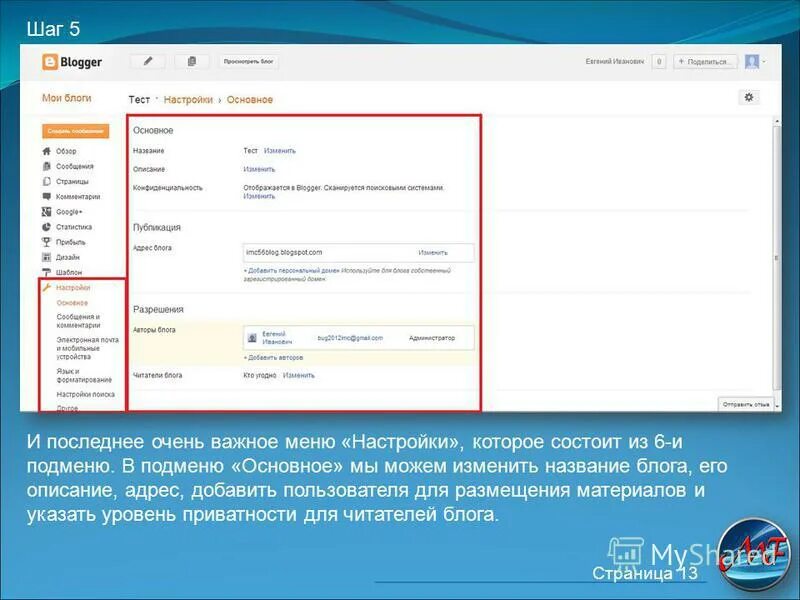Open Google+ sidebar icon
This screenshot has height=600, width=800.
[x=46, y=212]
